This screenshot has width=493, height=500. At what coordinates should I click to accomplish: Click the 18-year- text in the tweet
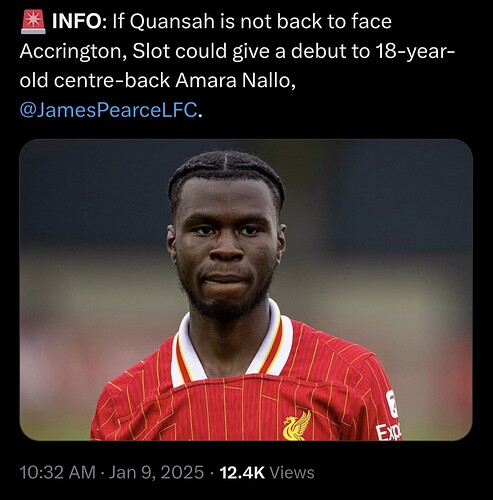pos(414,52)
